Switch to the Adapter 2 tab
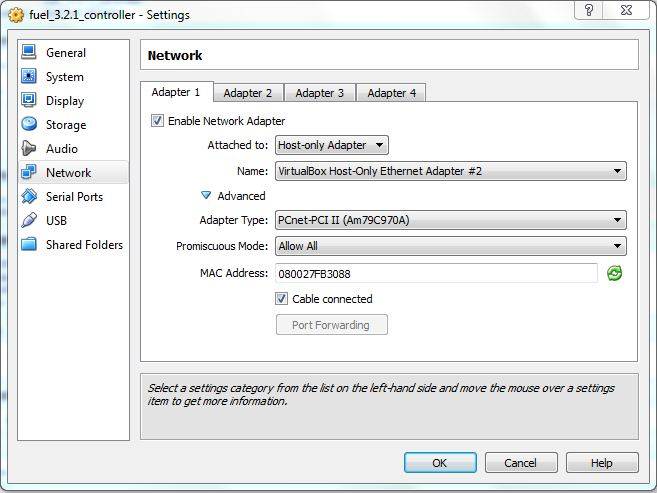 click(x=248, y=93)
